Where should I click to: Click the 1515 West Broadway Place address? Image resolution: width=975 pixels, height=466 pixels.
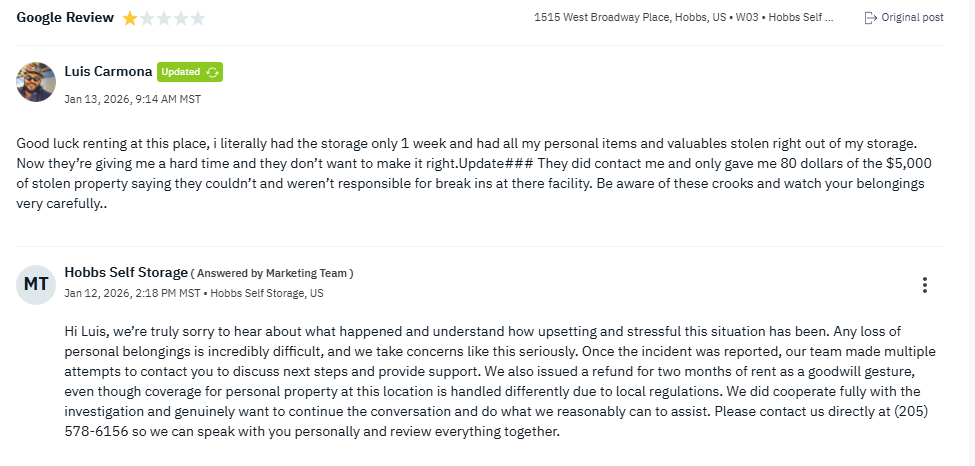(601, 18)
